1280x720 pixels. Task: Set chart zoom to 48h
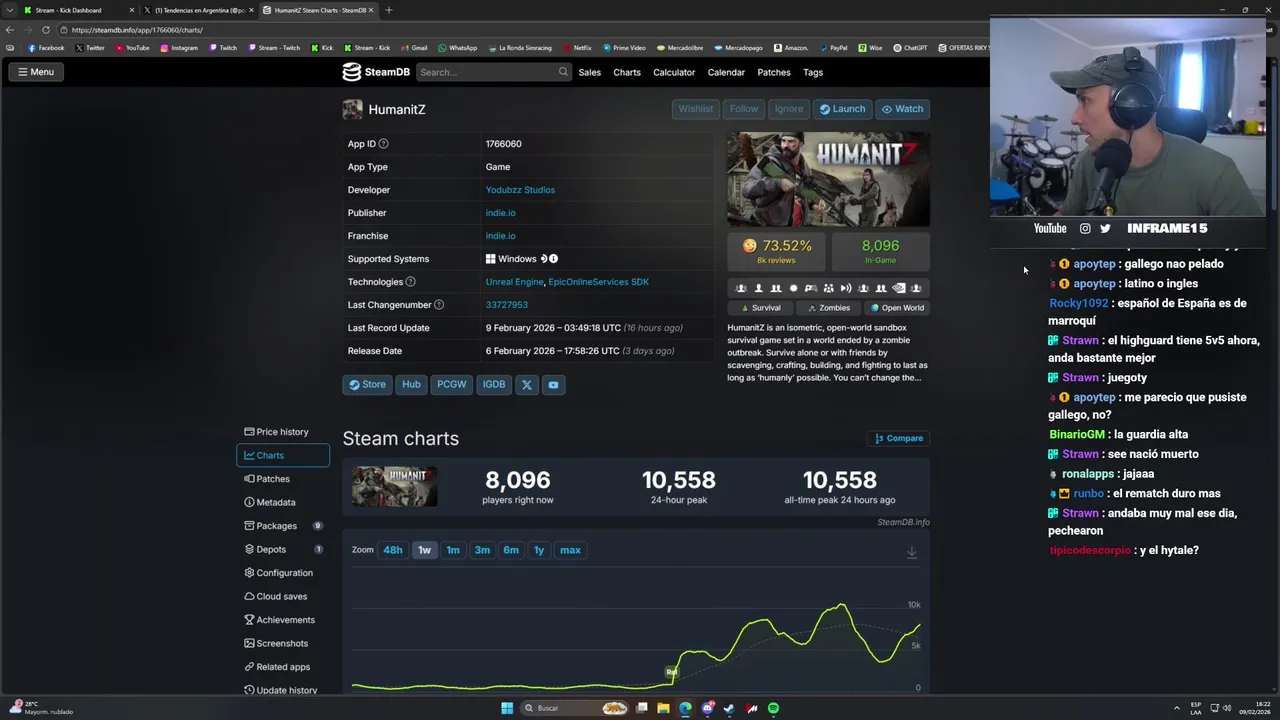(x=392, y=550)
